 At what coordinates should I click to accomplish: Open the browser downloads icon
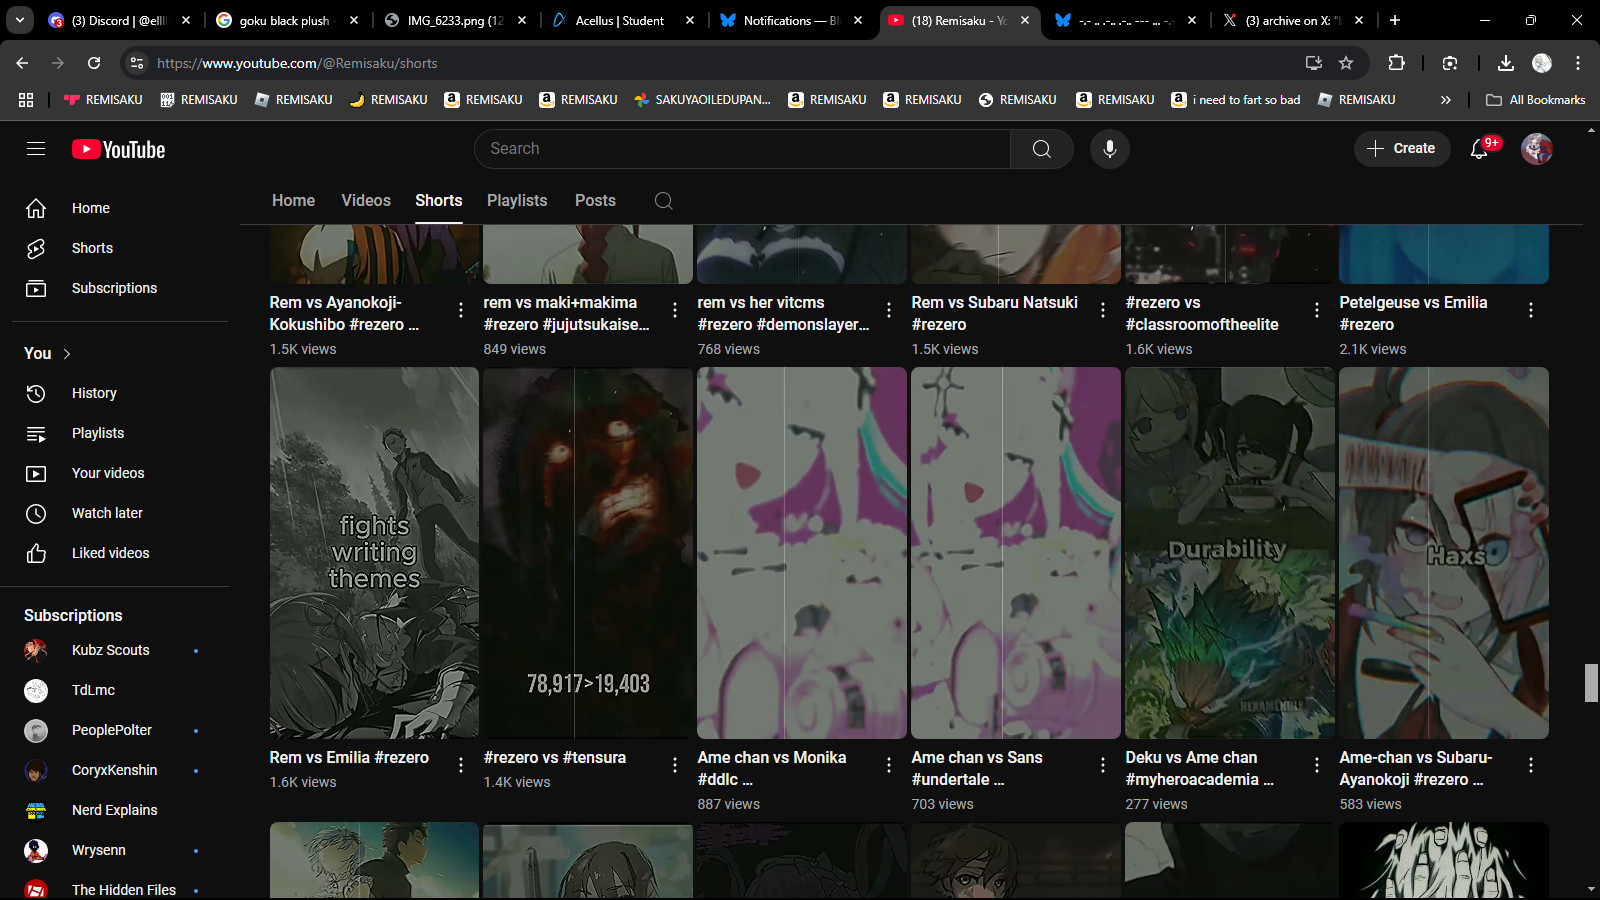coord(1505,63)
